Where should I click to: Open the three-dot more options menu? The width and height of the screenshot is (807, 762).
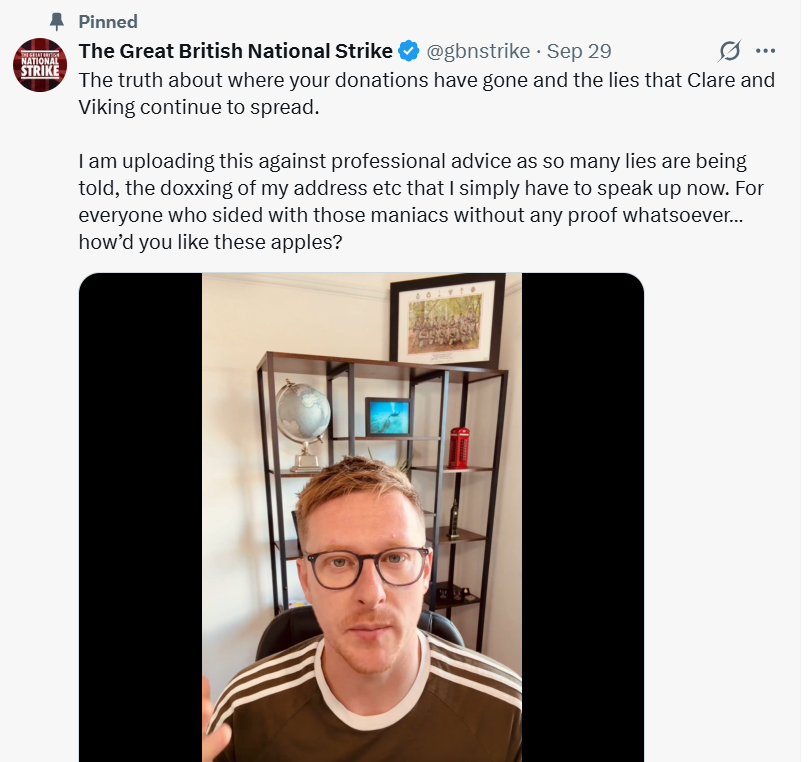(x=765, y=51)
